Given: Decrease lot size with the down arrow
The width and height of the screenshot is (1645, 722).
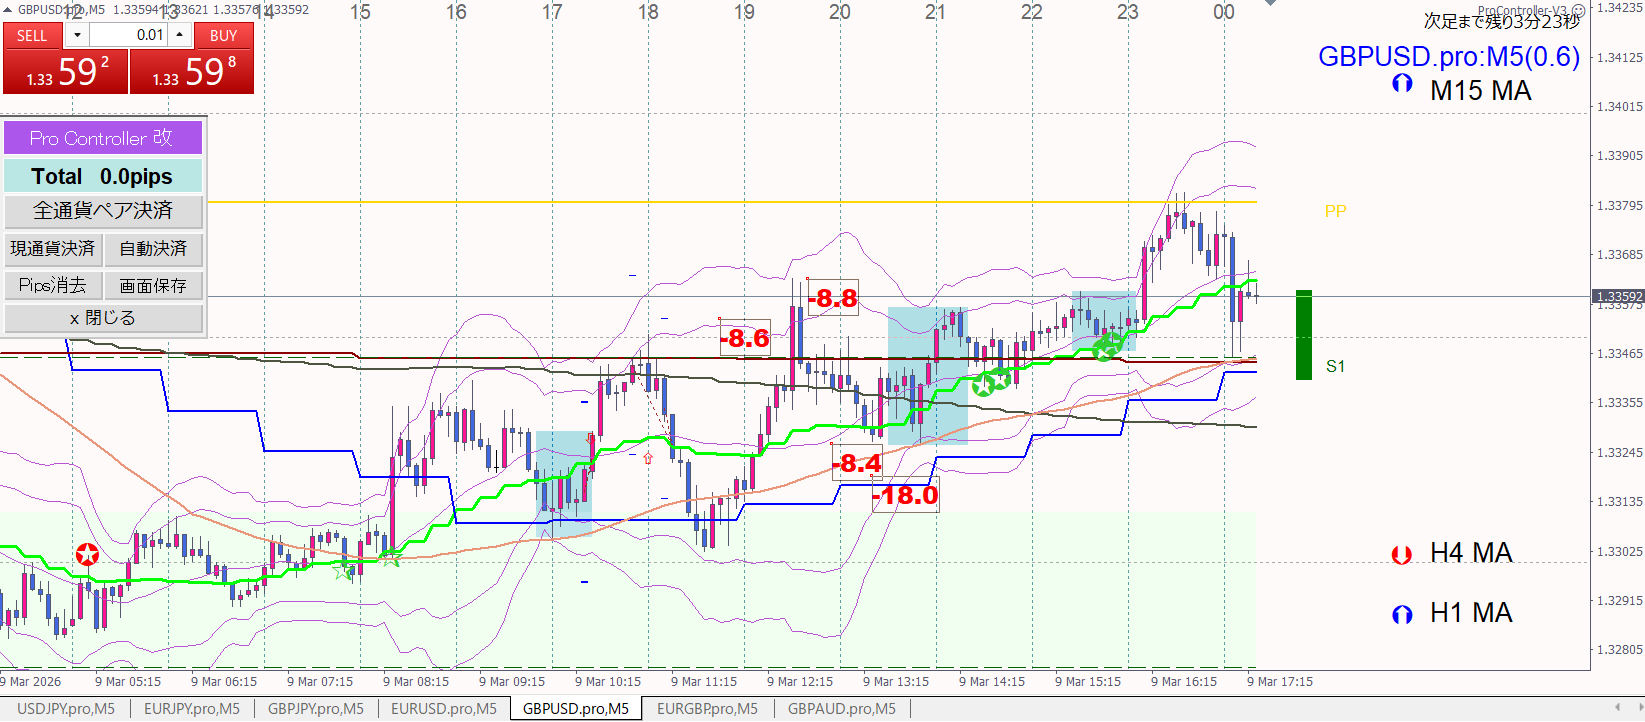Looking at the screenshot, I should pos(77,35).
